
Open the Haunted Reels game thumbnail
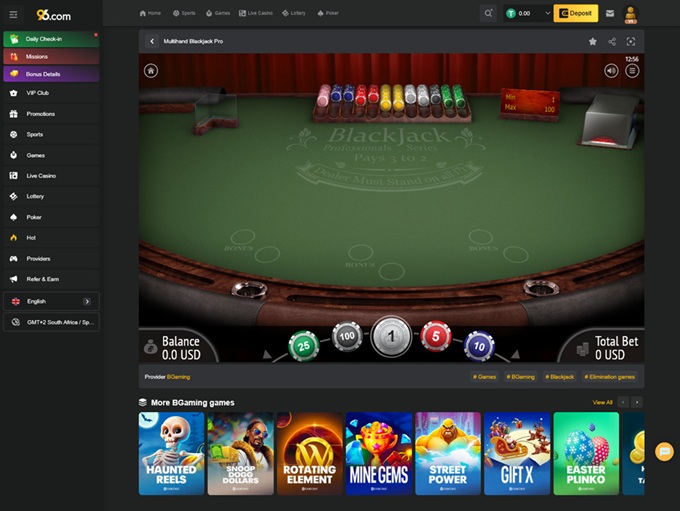[172, 453]
